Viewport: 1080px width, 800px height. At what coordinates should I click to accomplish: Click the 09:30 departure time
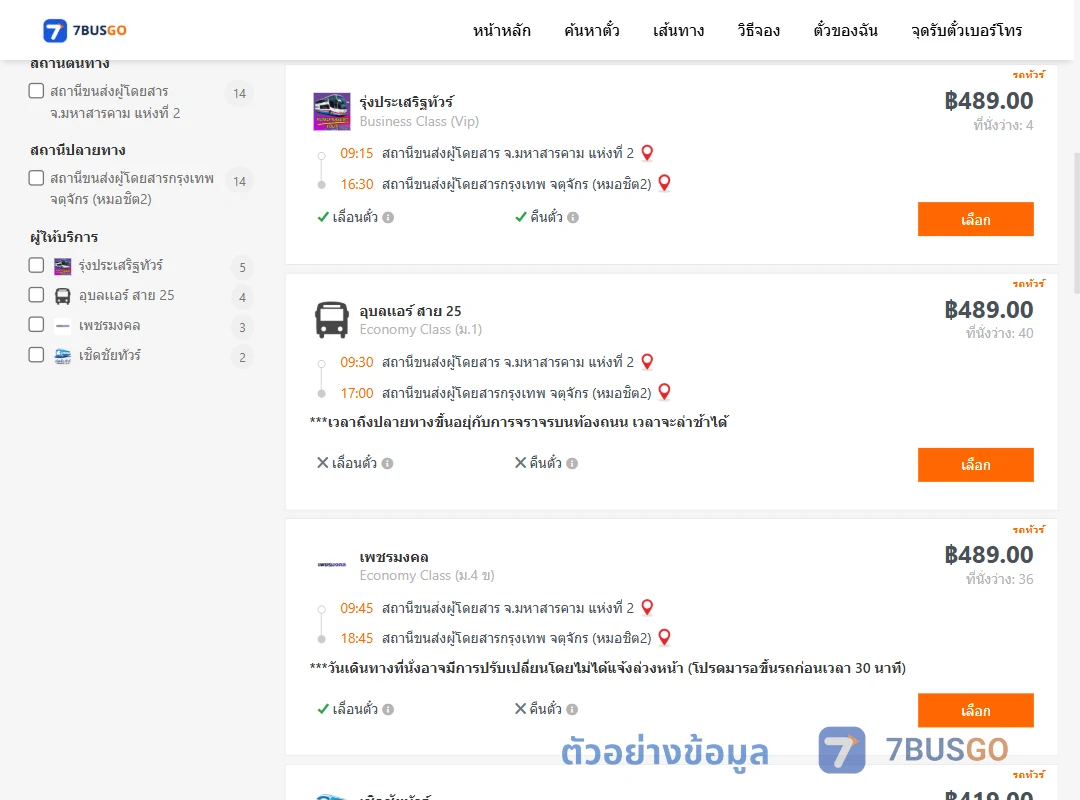357,362
